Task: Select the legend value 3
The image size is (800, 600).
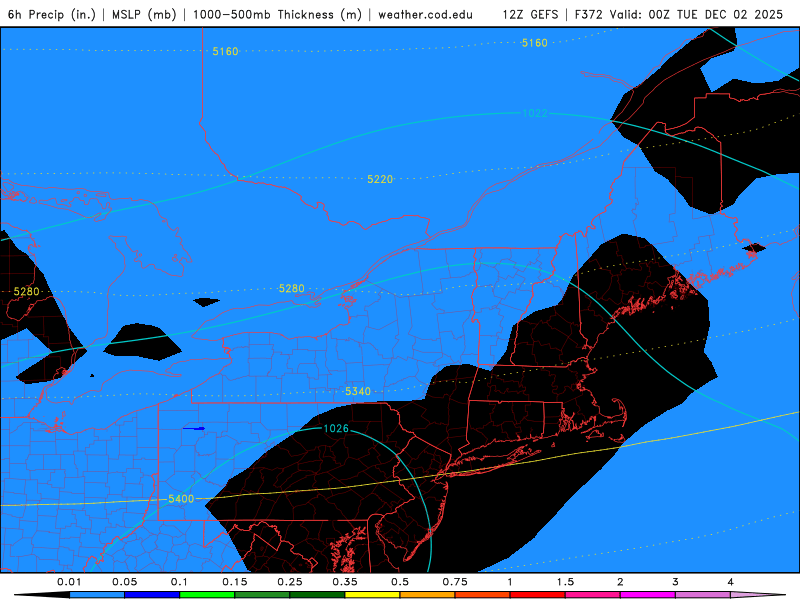Action: pos(676,582)
